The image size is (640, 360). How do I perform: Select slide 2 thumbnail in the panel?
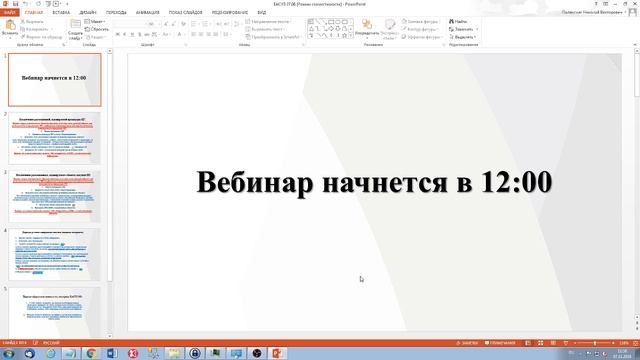(55, 138)
